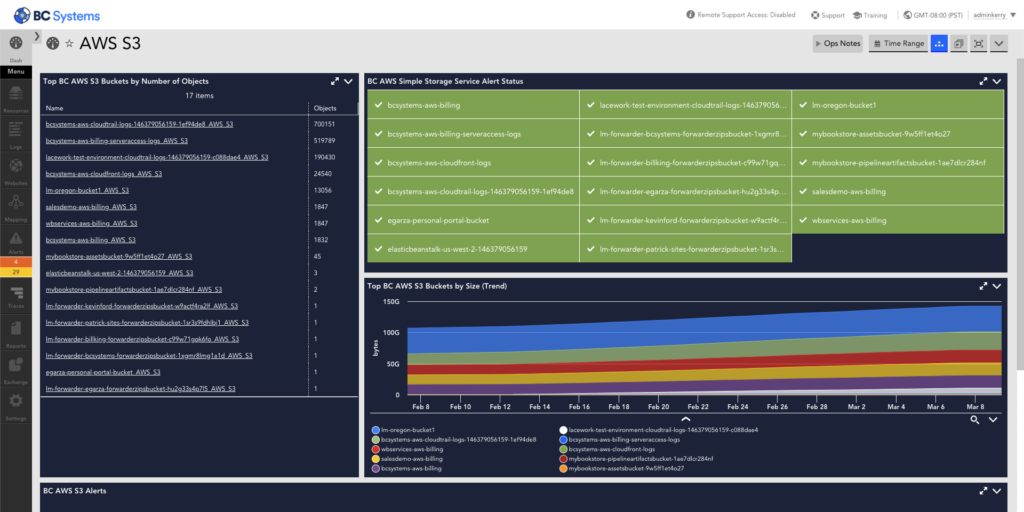
Task: Open Mapping in the left sidebar
Action: [16, 208]
